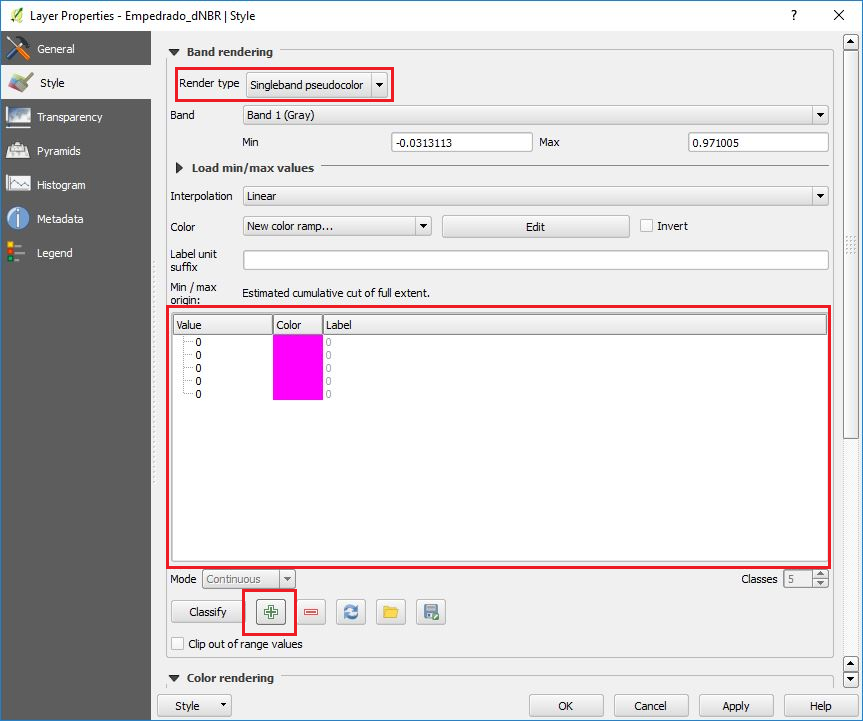Expand Load min/max values section
Image resolution: width=863 pixels, height=721 pixels.
click(x=181, y=168)
